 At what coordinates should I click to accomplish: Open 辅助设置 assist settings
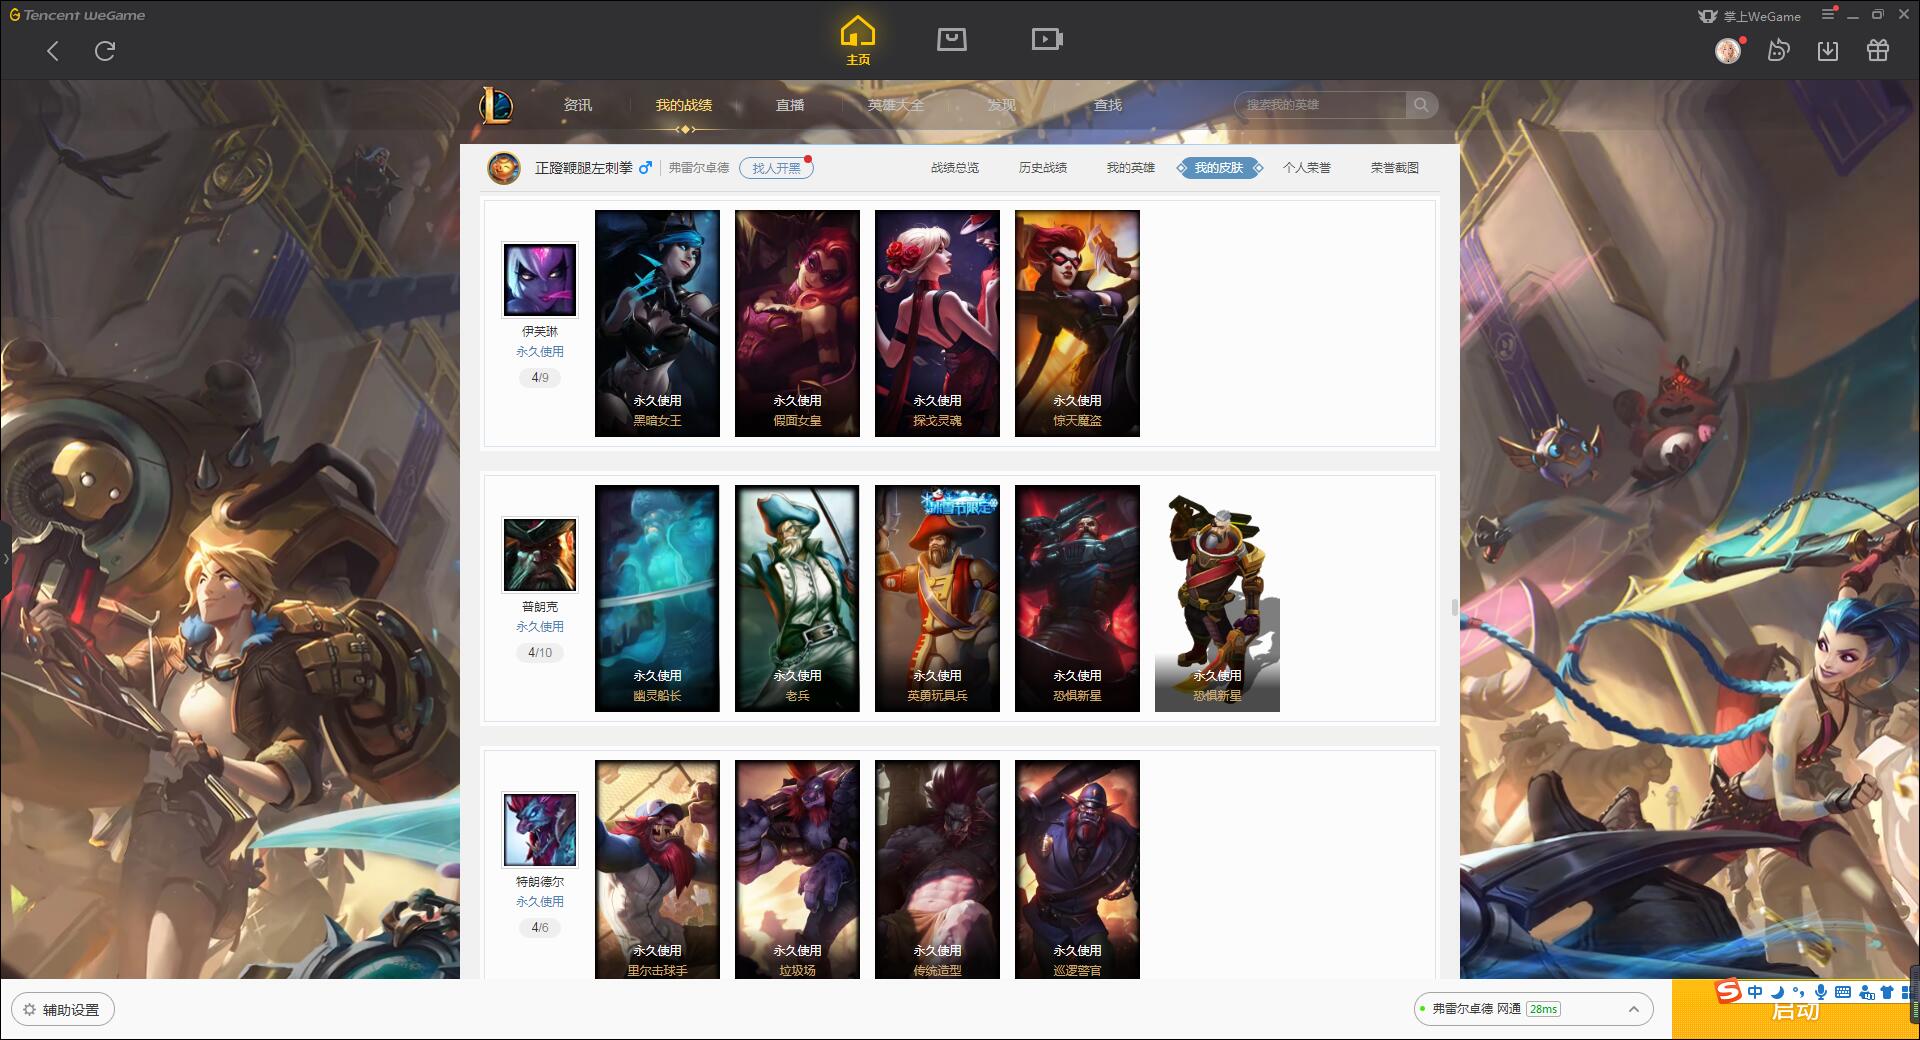coord(63,1009)
